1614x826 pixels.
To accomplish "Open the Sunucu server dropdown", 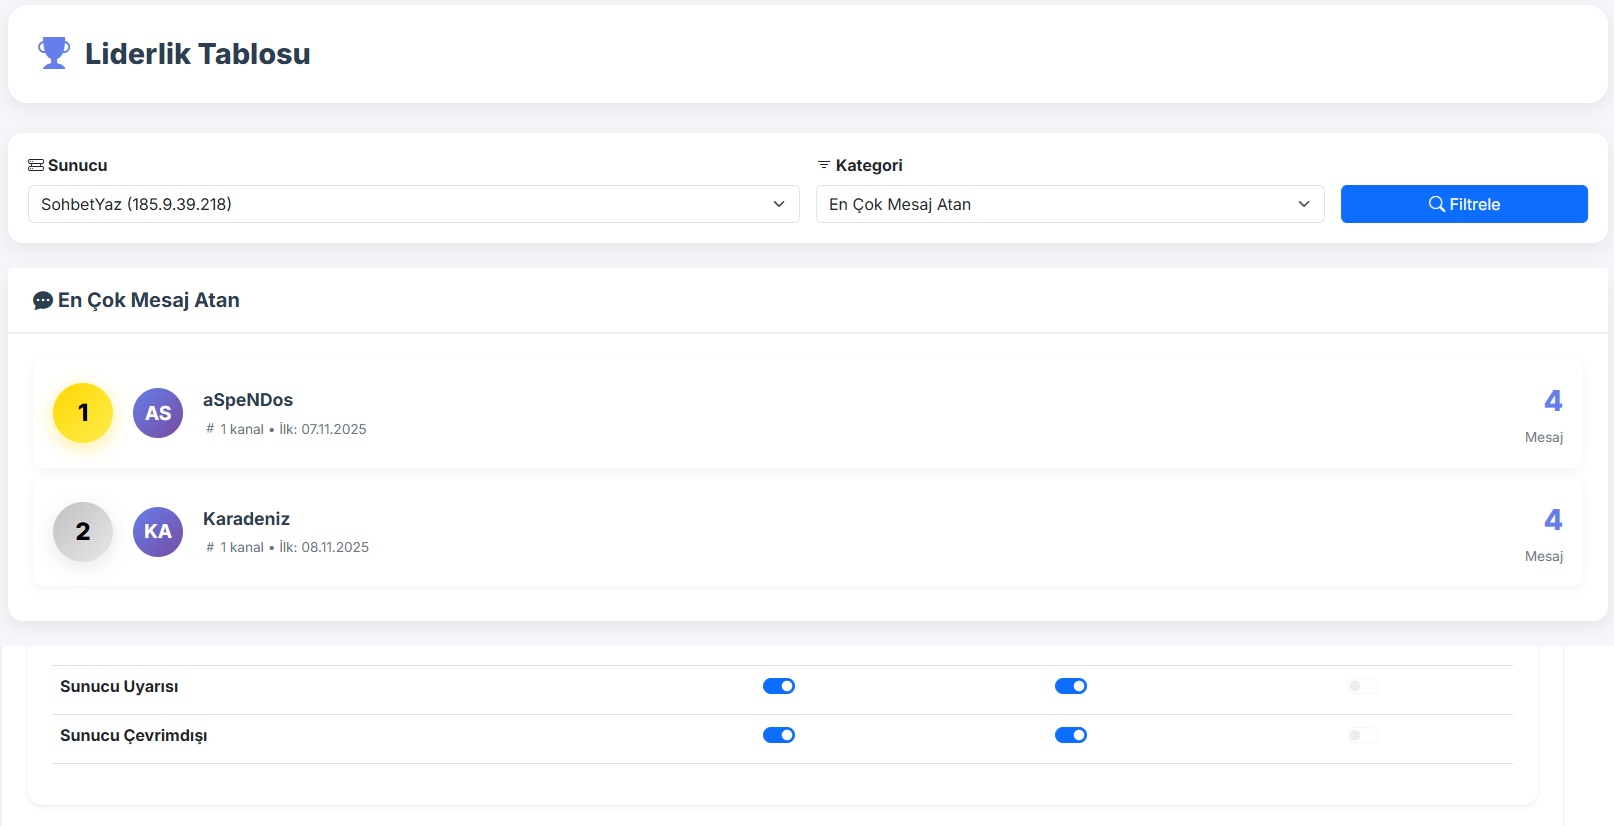I will pyautogui.click(x=413, y=204).
